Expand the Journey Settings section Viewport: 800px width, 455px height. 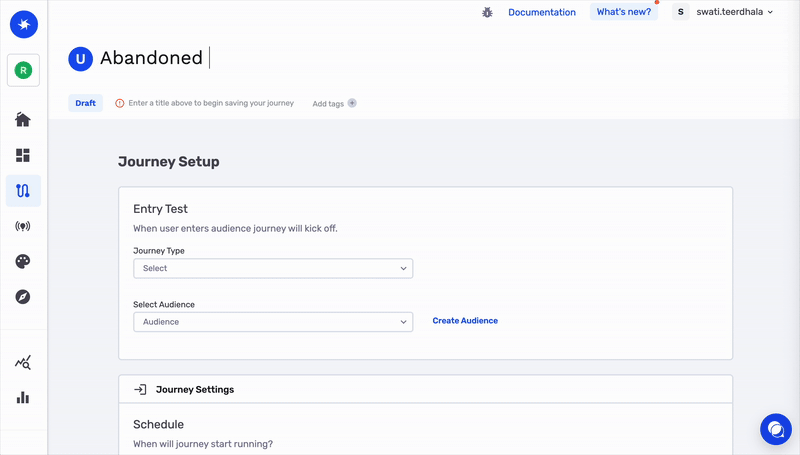425,389
